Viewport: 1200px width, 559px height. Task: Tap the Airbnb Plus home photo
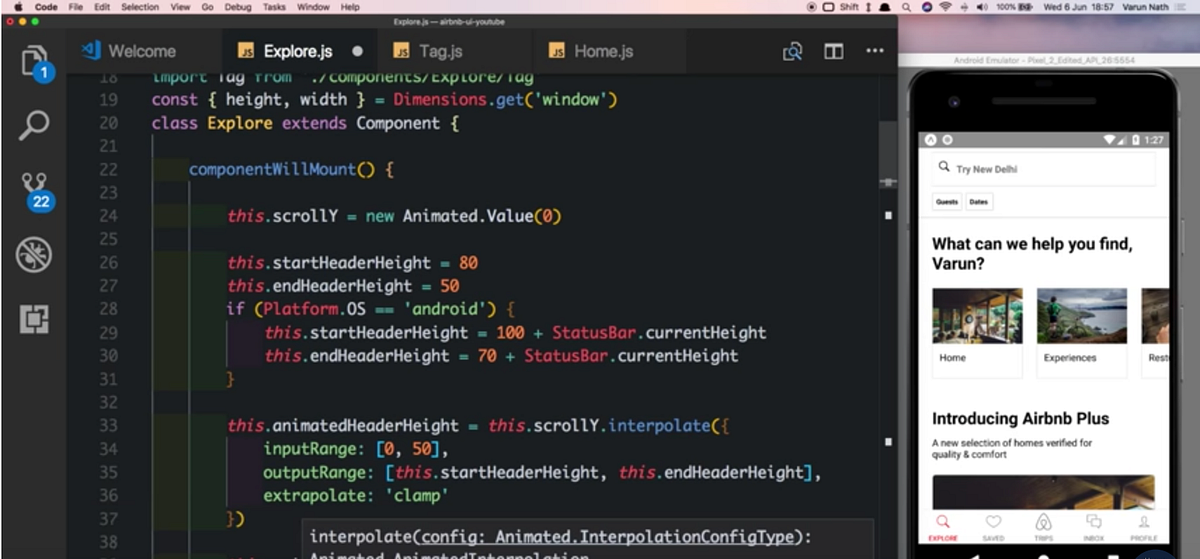[1043, 492]
